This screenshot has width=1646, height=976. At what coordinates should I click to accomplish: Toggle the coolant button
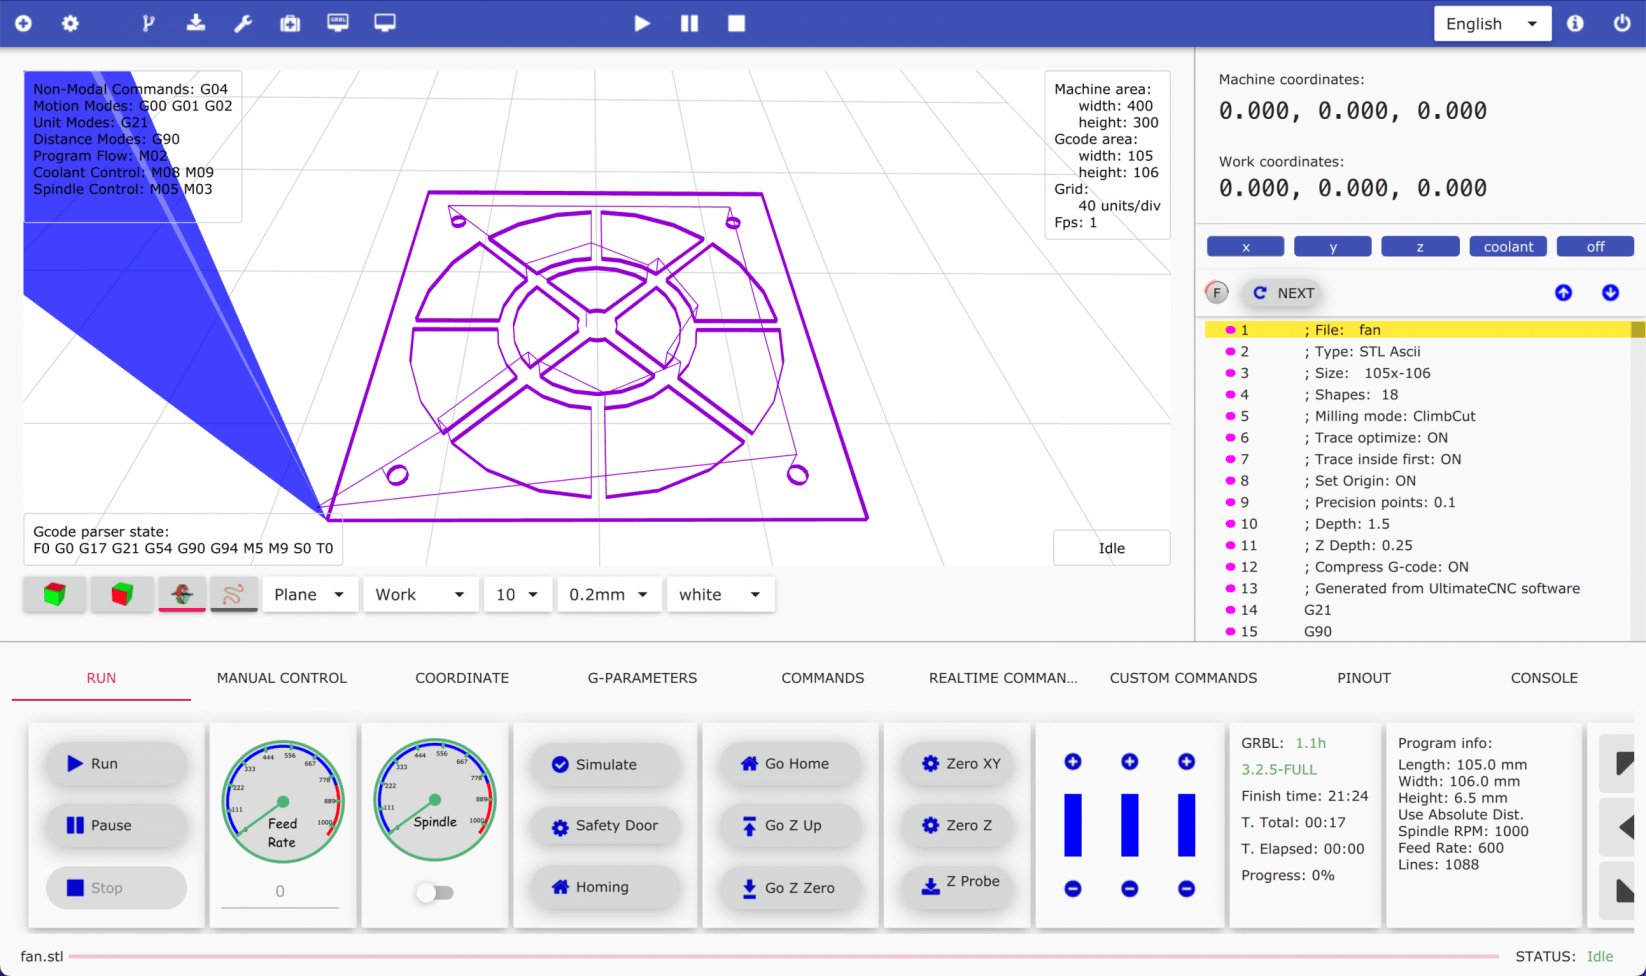tap(1508, 247)
